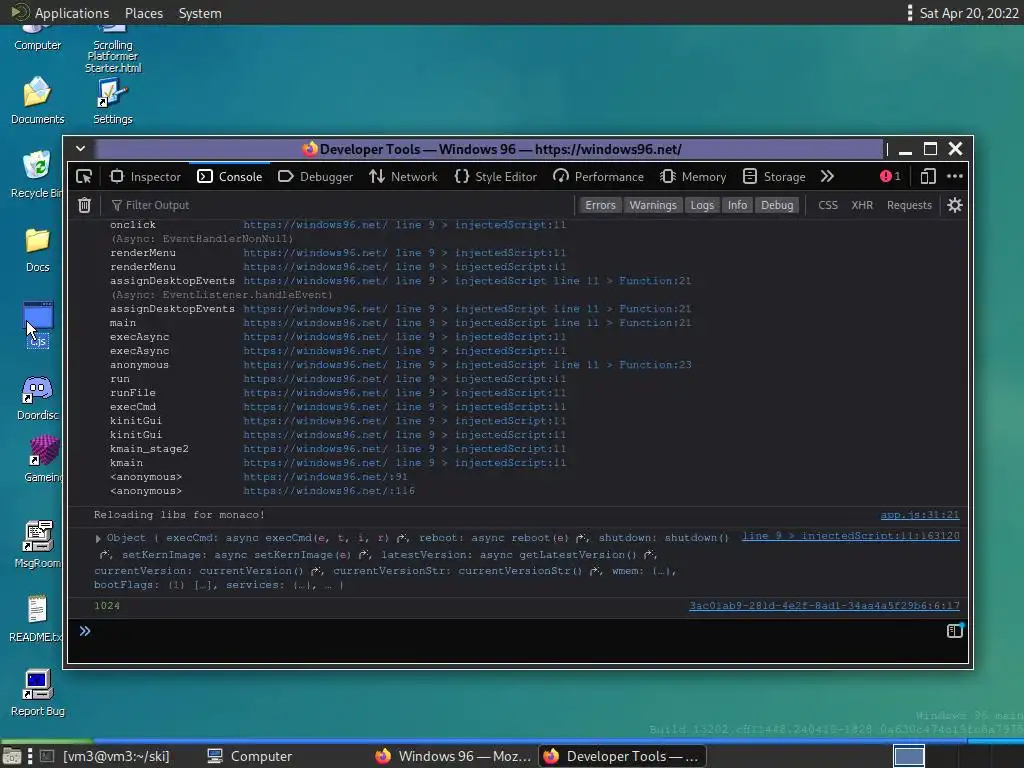Switch to the Console tab
Screen dimensions: 1024x768
[230, 176]
